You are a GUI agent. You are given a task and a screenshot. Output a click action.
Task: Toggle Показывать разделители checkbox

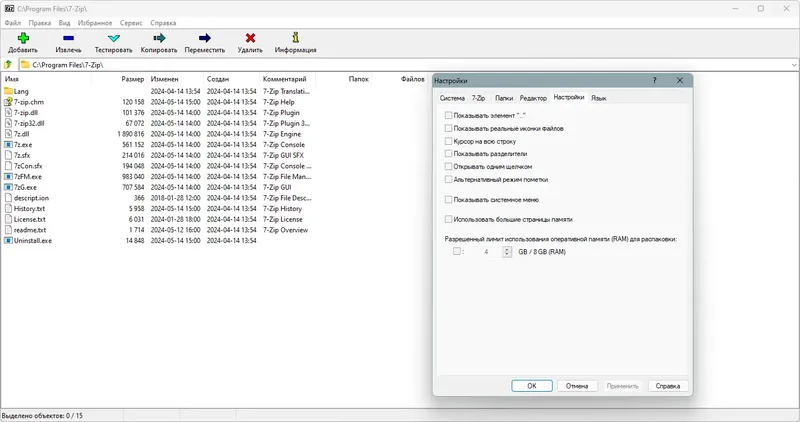(448, 153)
